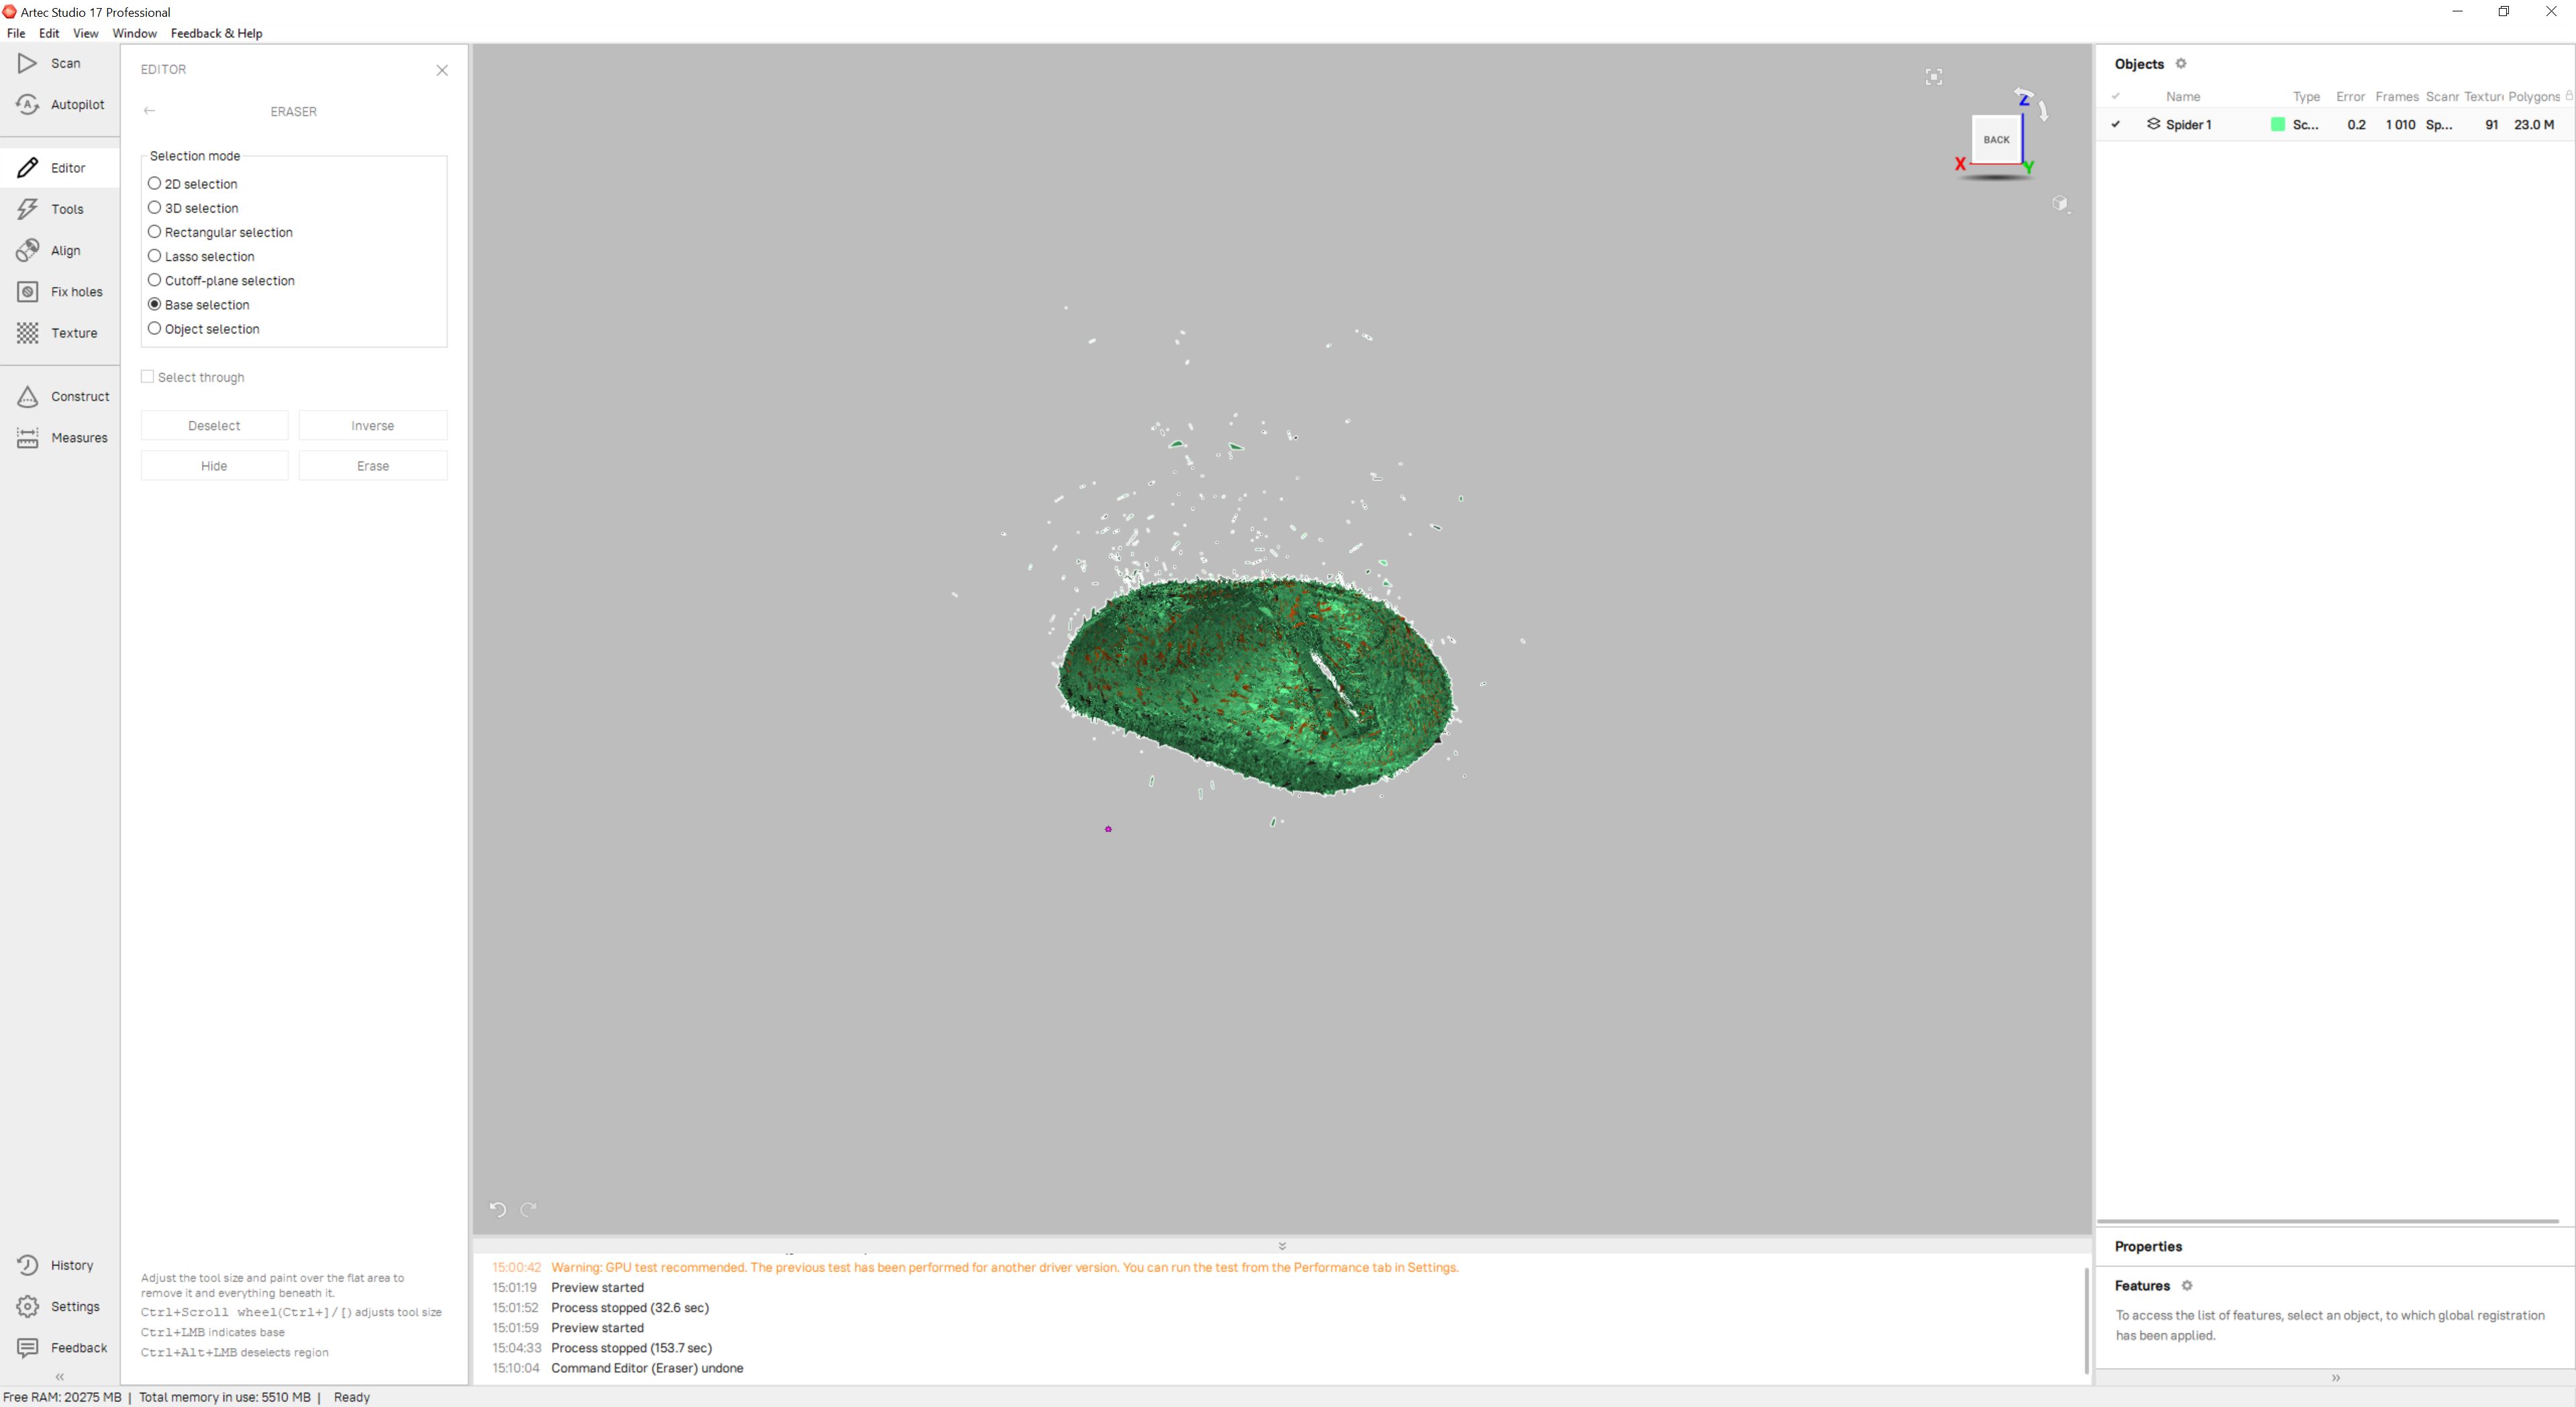The height and width of the screenshot is (1407, 2576).
Task: Expand the Properties section
Action: 2148,1246
